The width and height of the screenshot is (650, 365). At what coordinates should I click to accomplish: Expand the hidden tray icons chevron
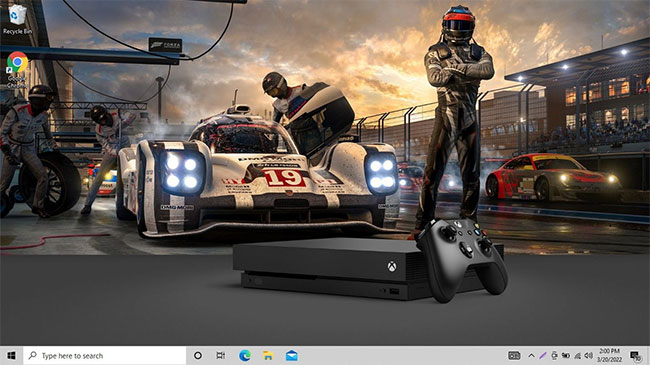coord(531,355)
